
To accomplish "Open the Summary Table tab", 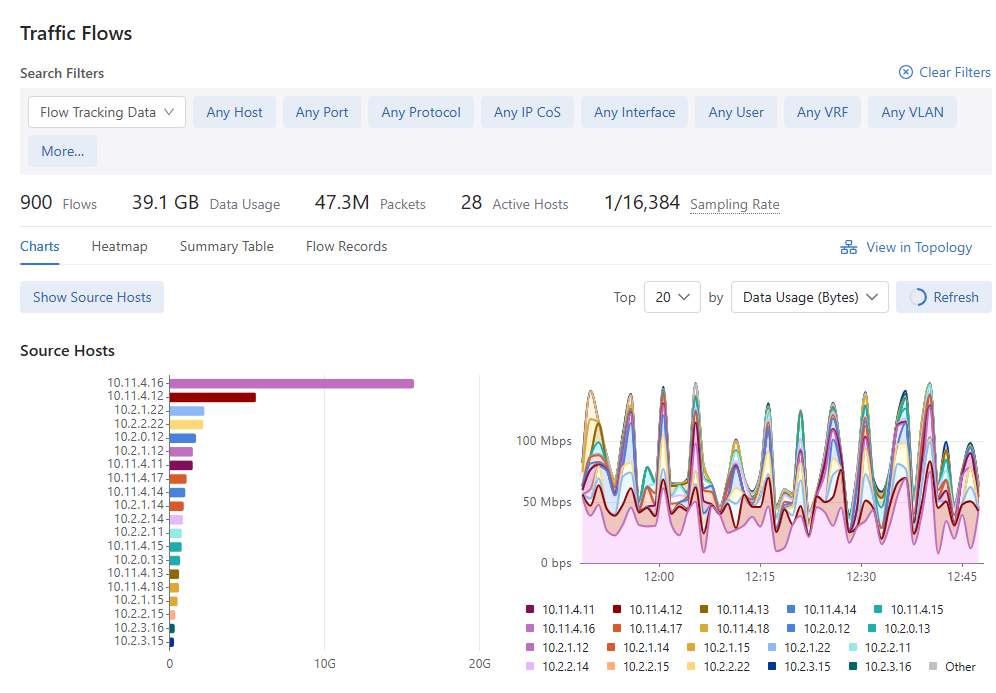I will (x=227, y=246).
